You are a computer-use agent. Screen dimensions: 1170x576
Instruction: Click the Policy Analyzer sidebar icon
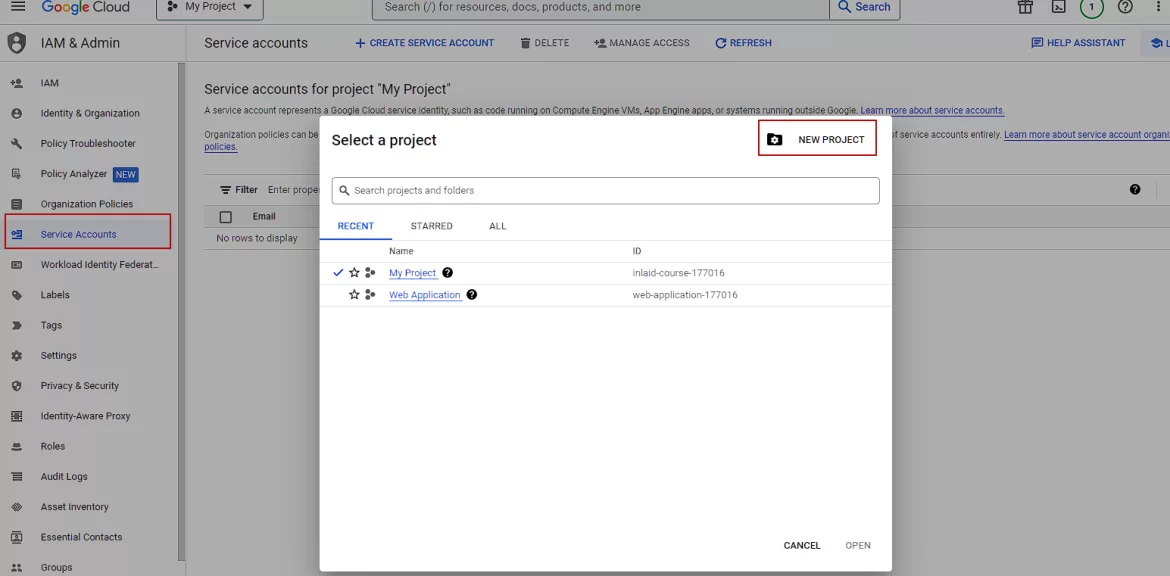tap(16, 174)
